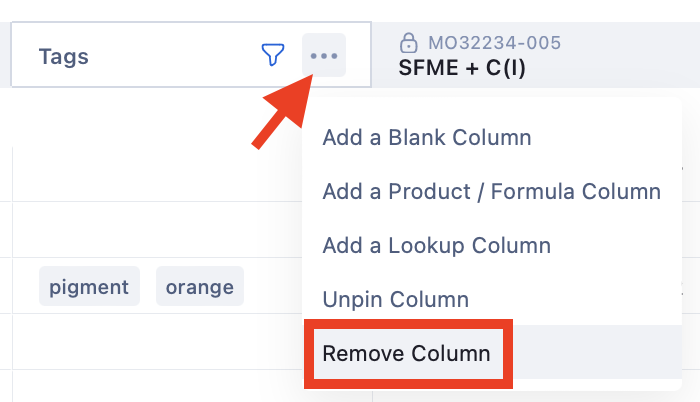Screen dimensions: 700x402
Task: Click the Tags column header label
Action: (x=64, y=56)
